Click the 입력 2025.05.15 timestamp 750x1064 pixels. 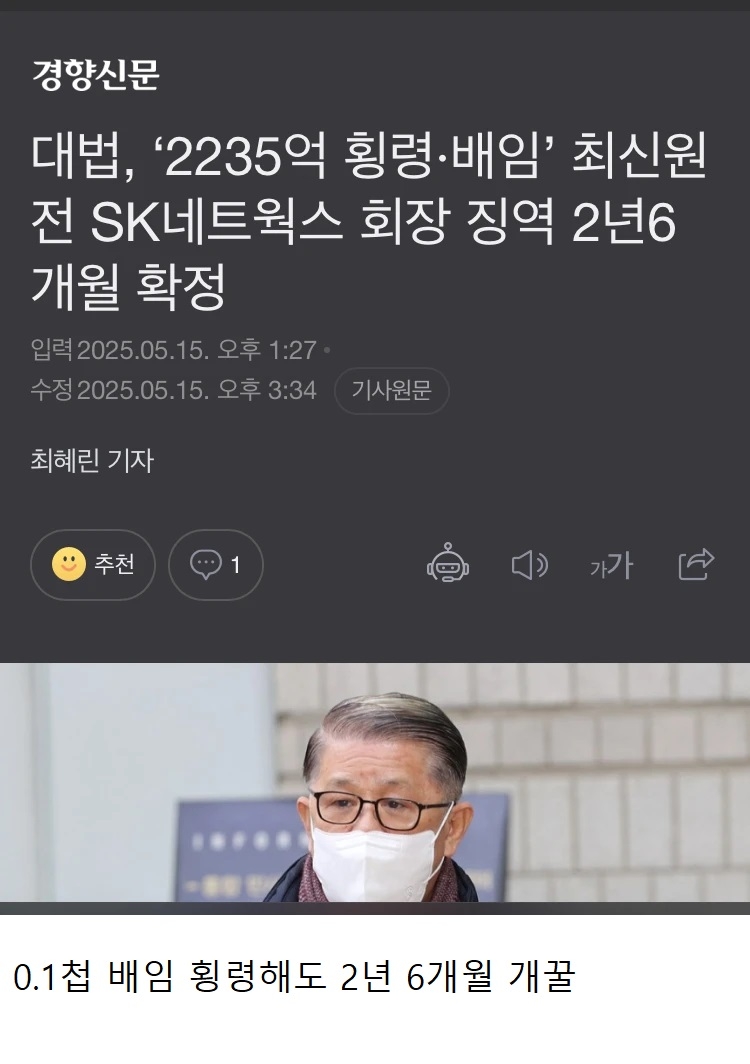click(x=174, y=350)
